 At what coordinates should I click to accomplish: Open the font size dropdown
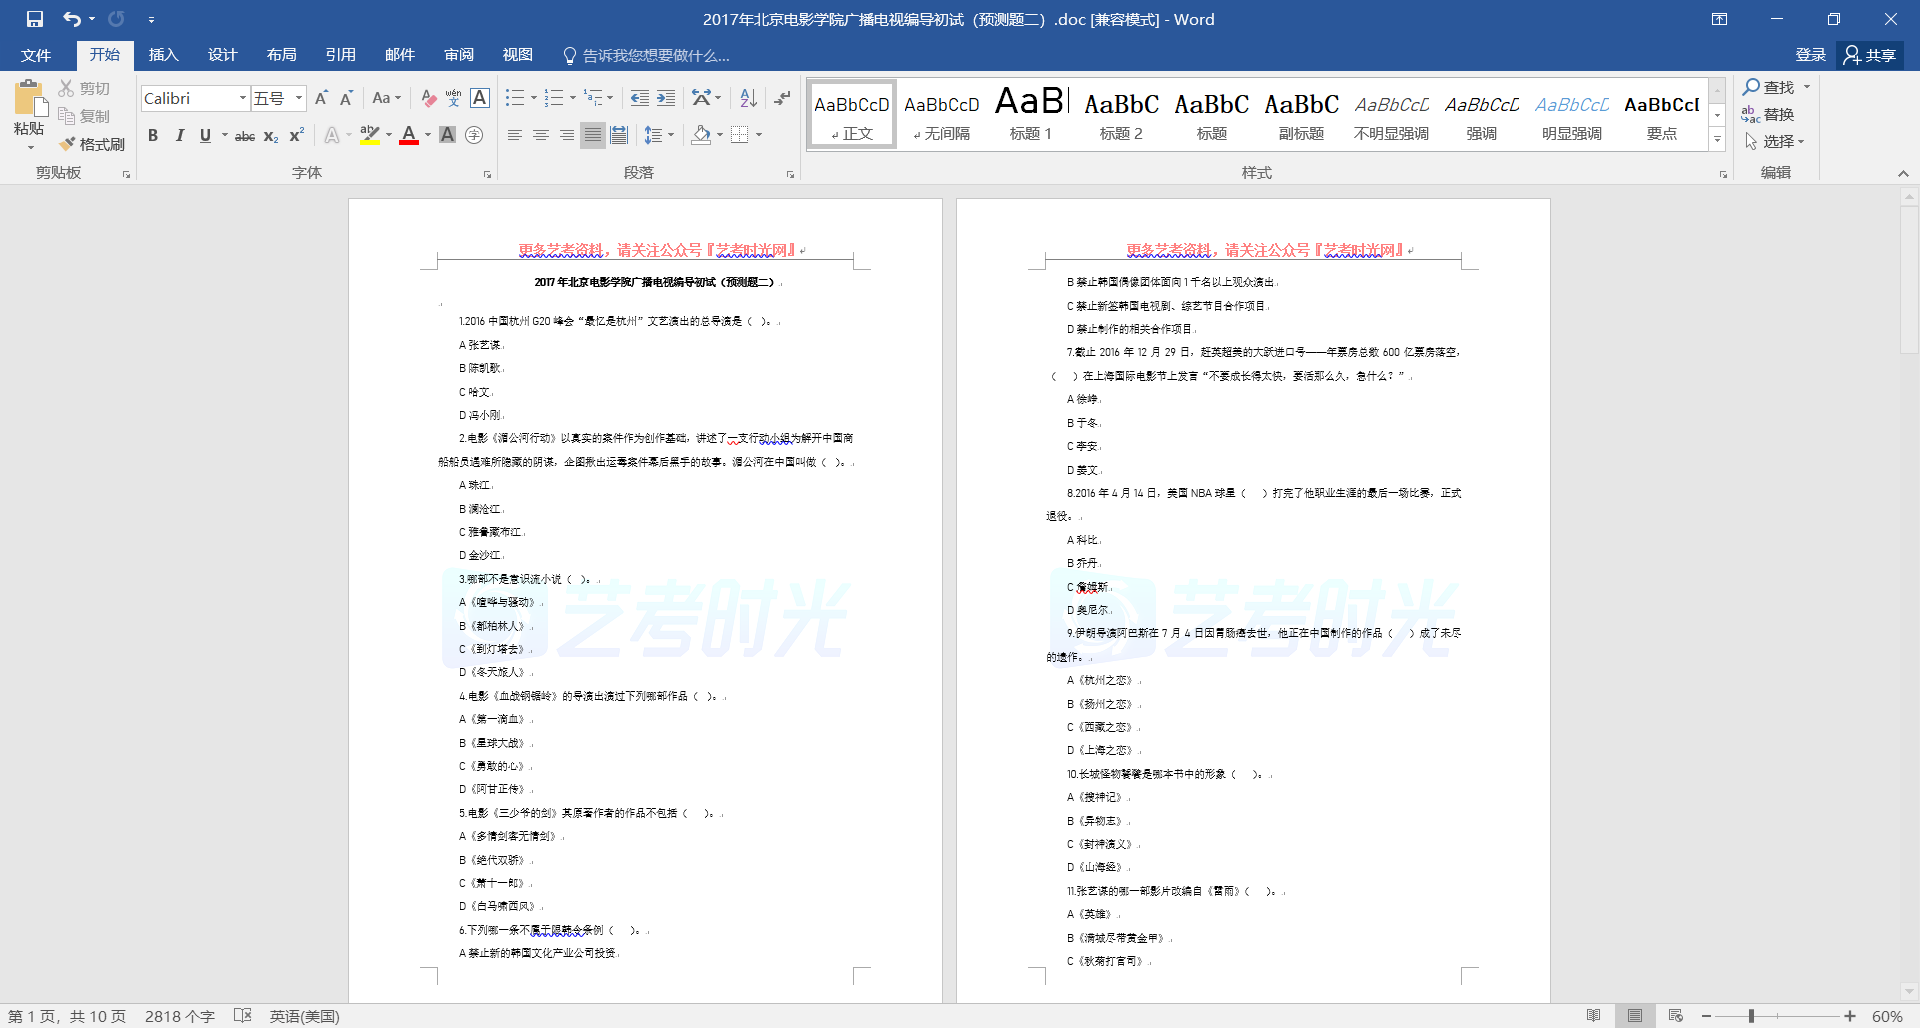click(x=298, y=98)
